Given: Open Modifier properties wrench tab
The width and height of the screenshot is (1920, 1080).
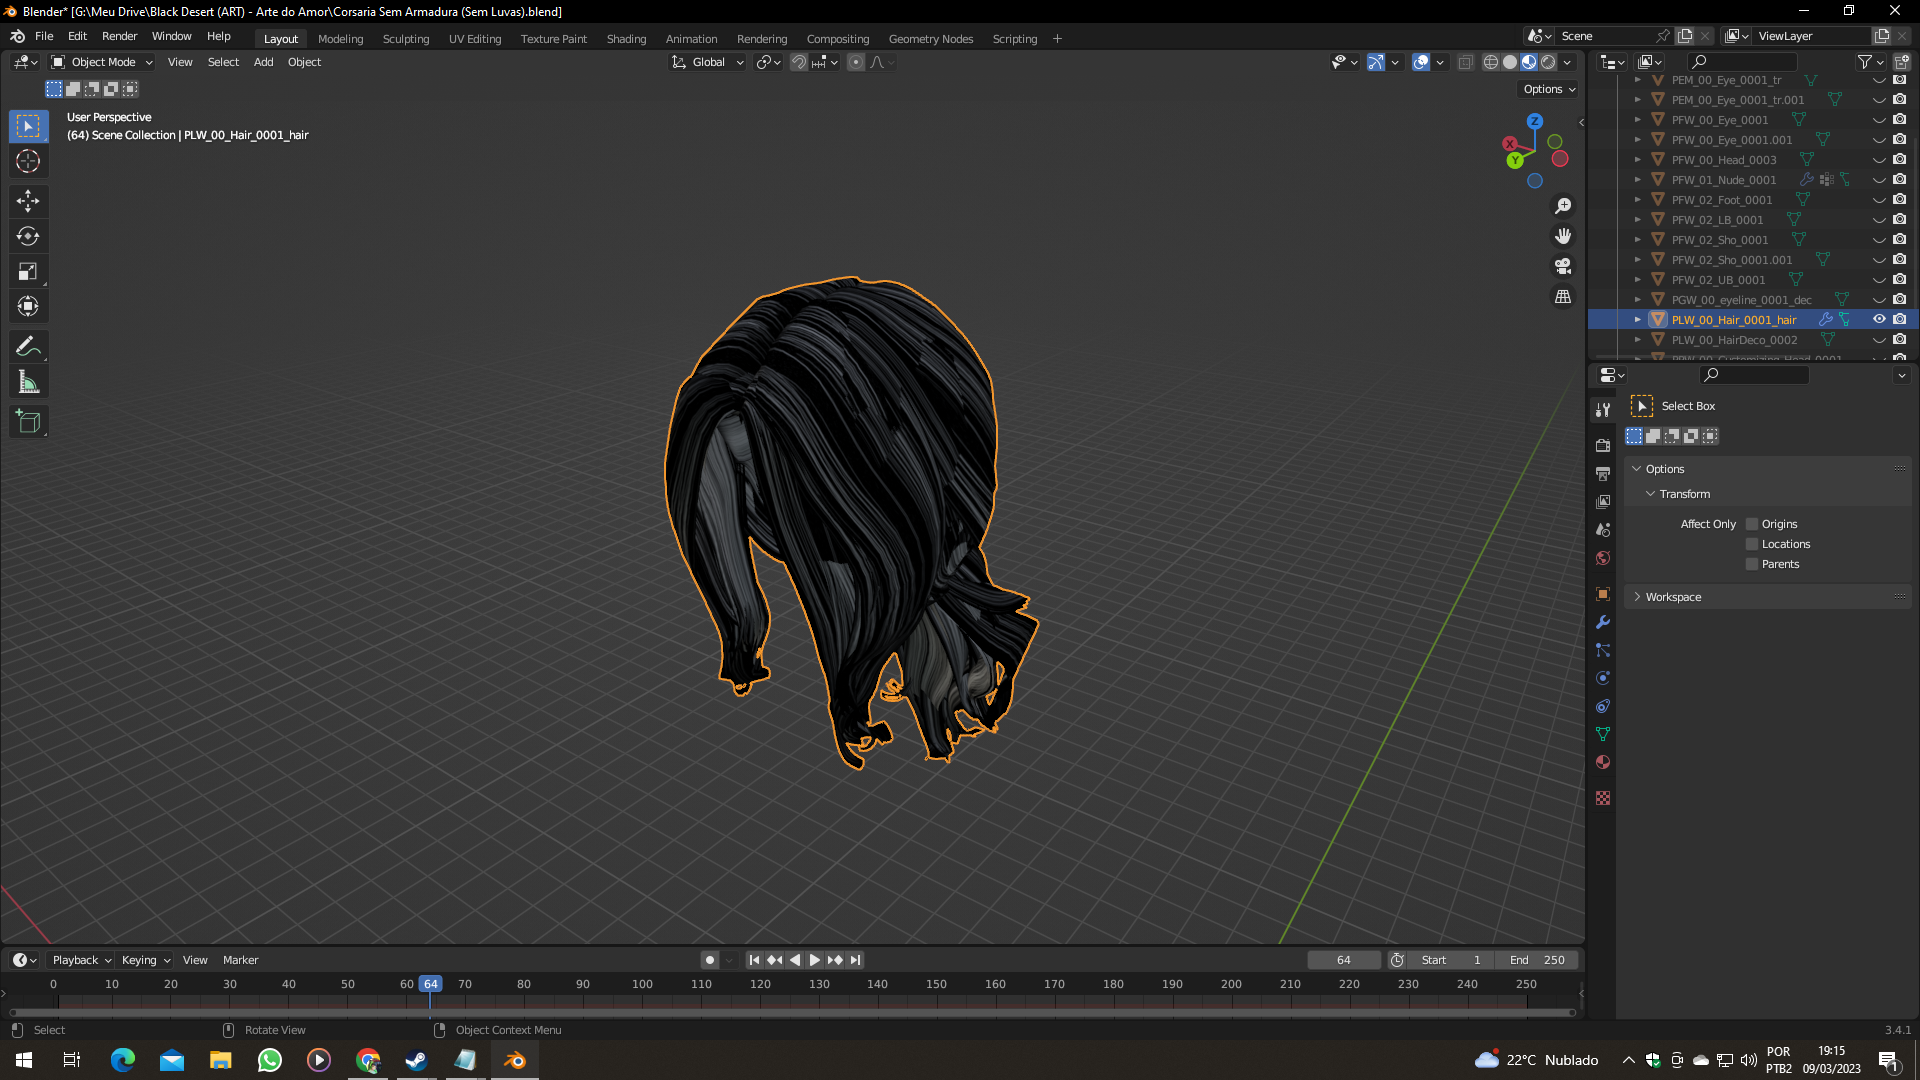Looking at the screenshot, I should [x=1603, y=622].
